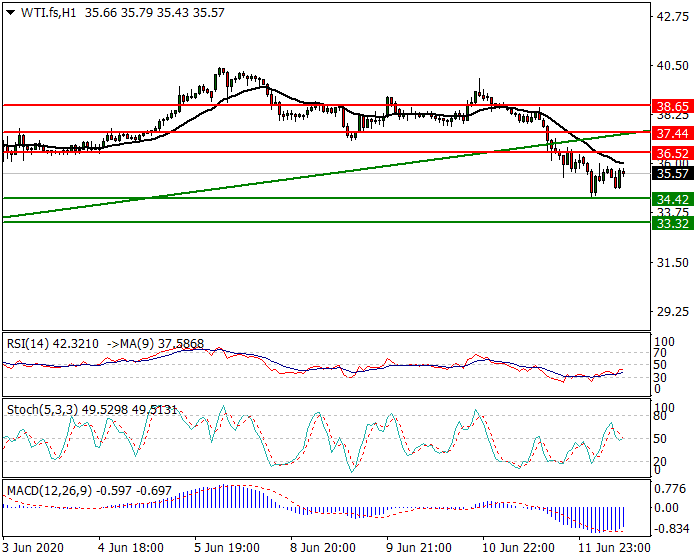This screenshot has height=560, width=700.
Task: Click the 11 Jun 23:00 time label
Action: pos(614,547)
